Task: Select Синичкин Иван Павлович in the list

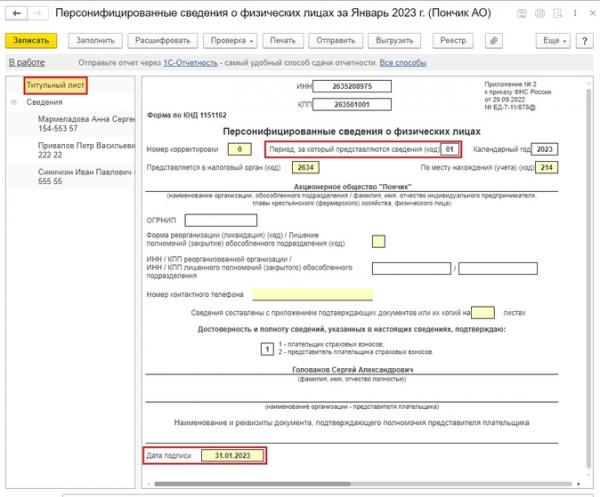Action: click(x=86, y=176)
